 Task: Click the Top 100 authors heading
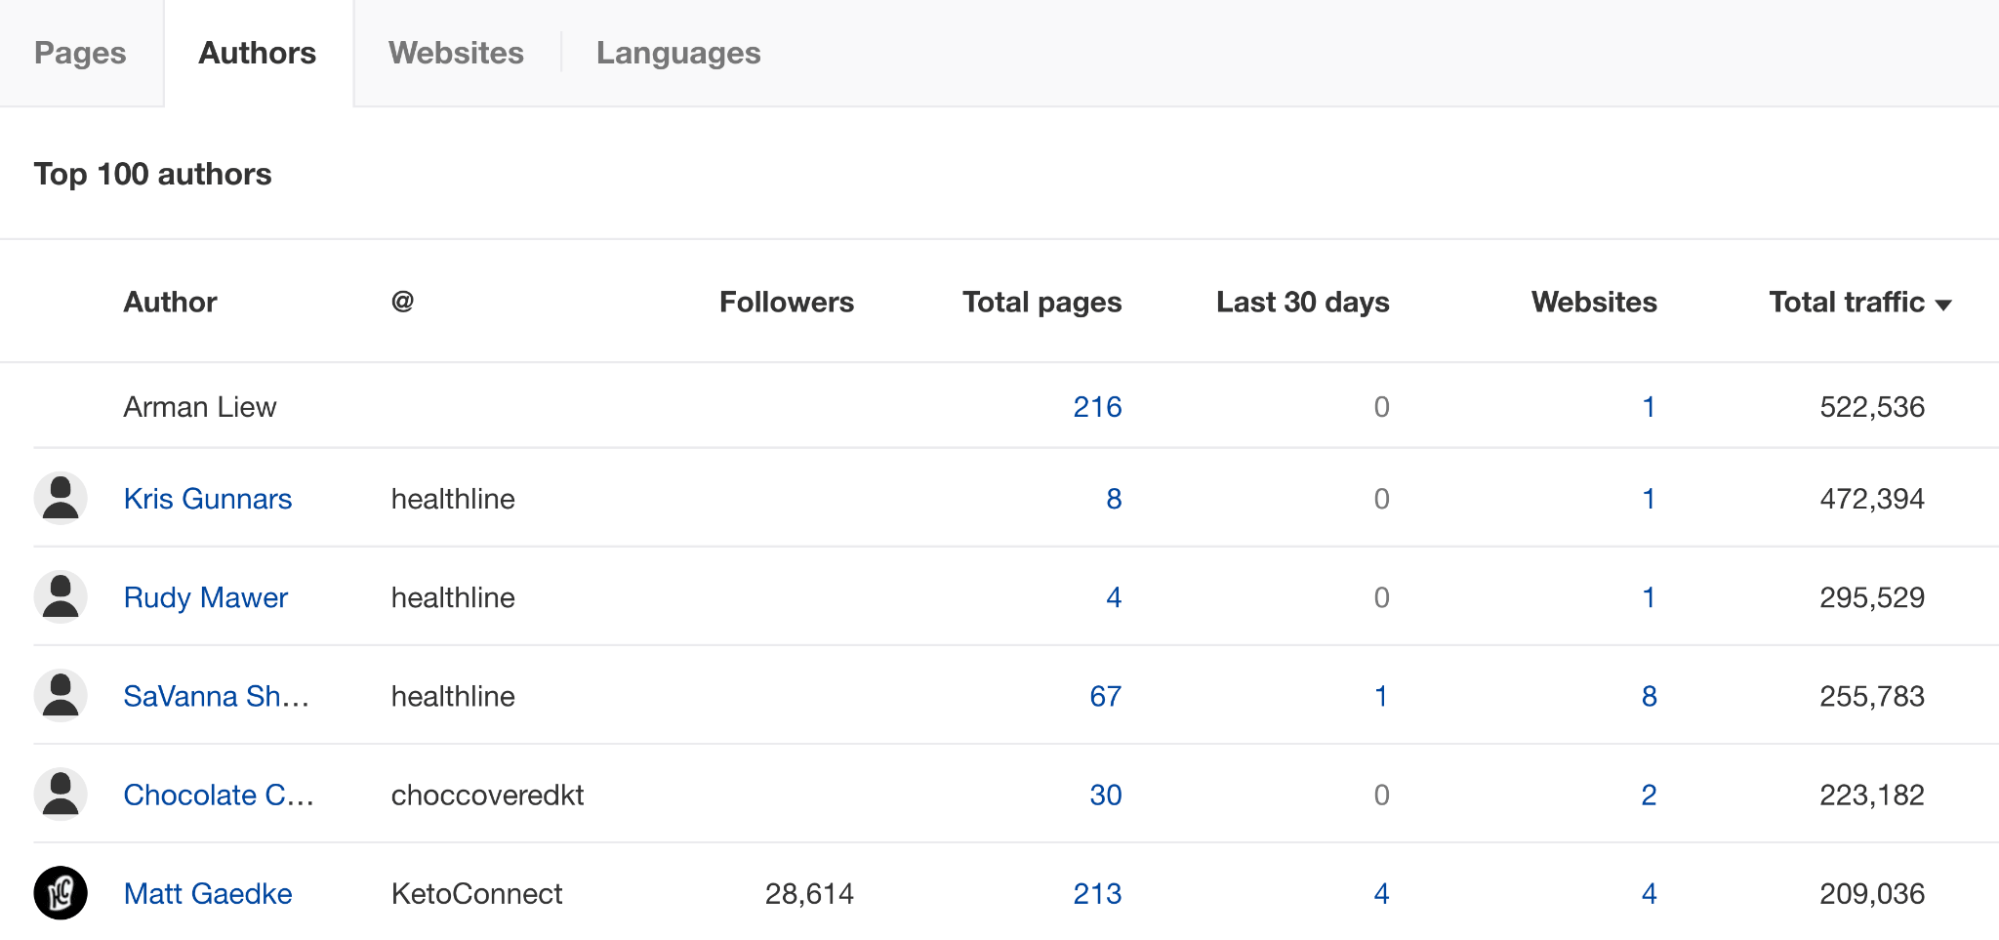(x=152, y=174)
